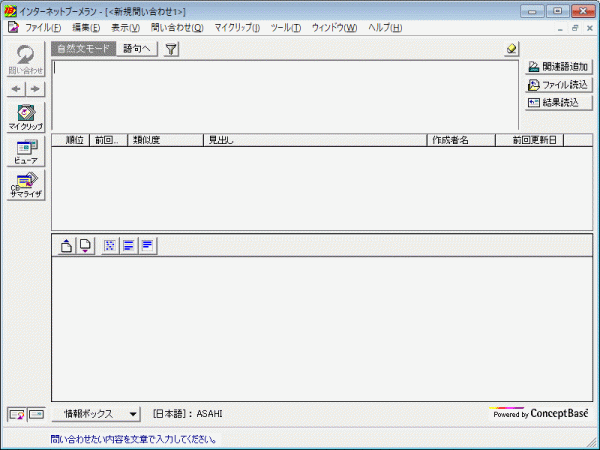Open the 情報ボックス dropdown
This screenshot has width=600, height=450.
click(x=96, y=414)
